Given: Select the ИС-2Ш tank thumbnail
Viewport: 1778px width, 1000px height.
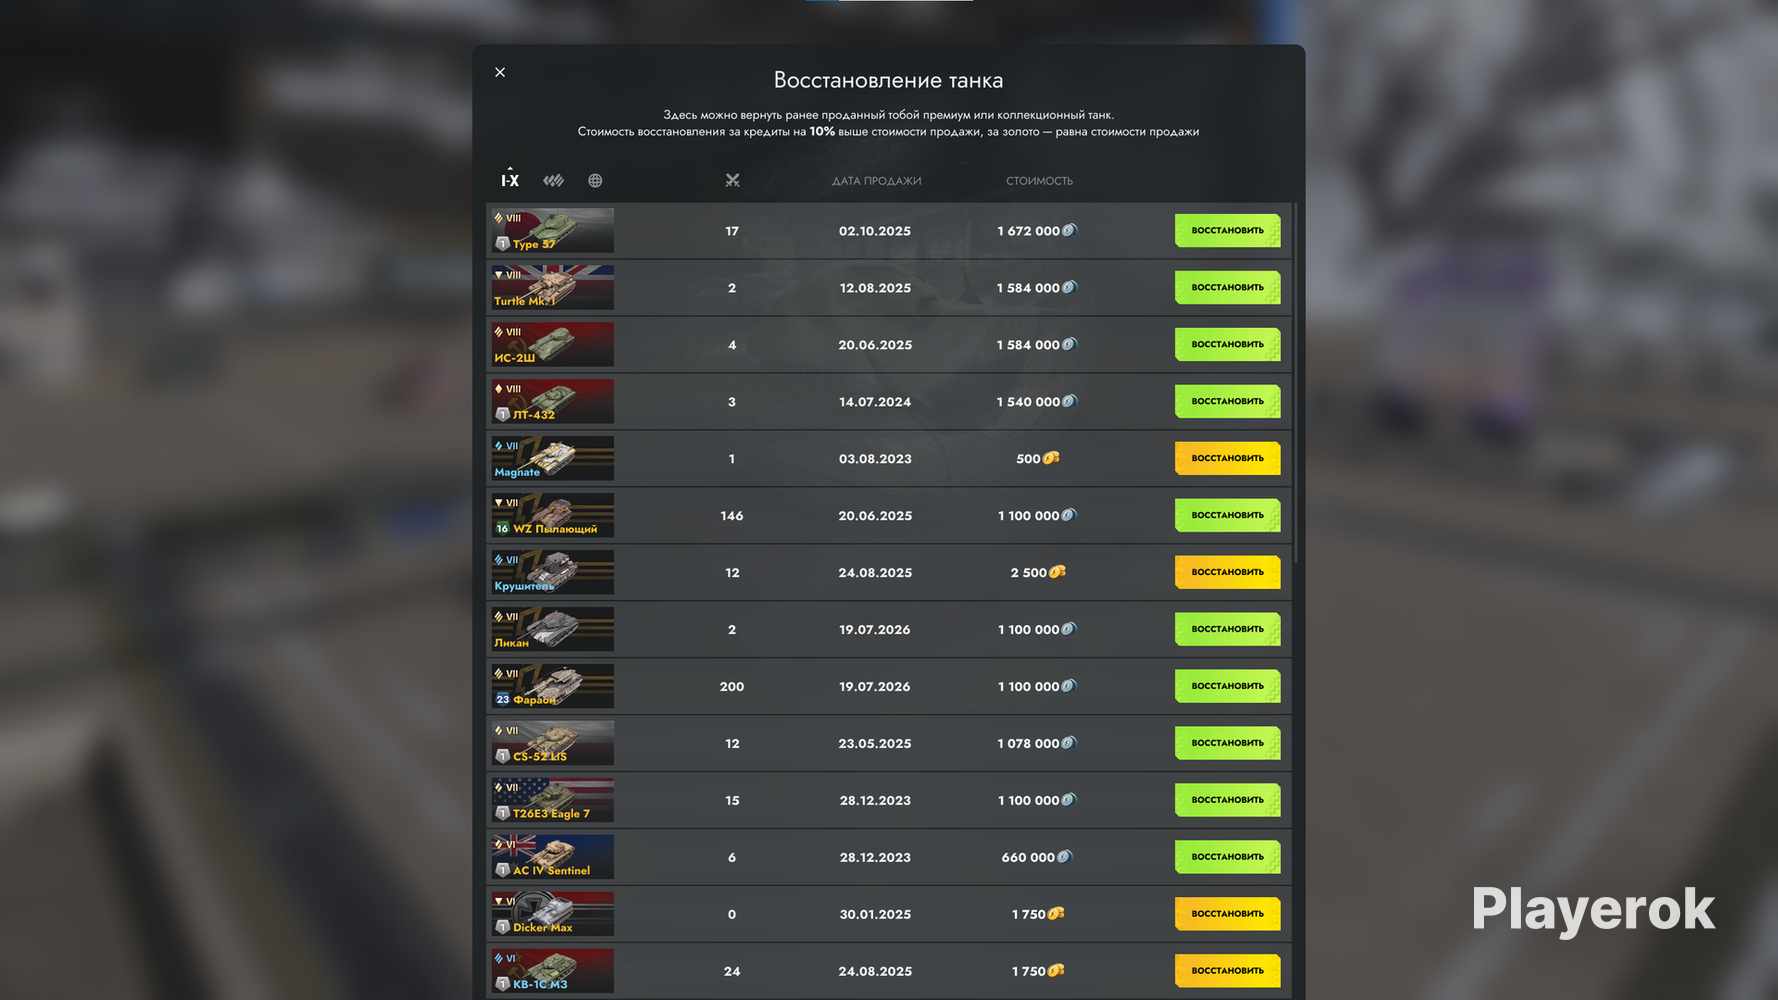Looking at the screenshot, I should click(552, 344).
